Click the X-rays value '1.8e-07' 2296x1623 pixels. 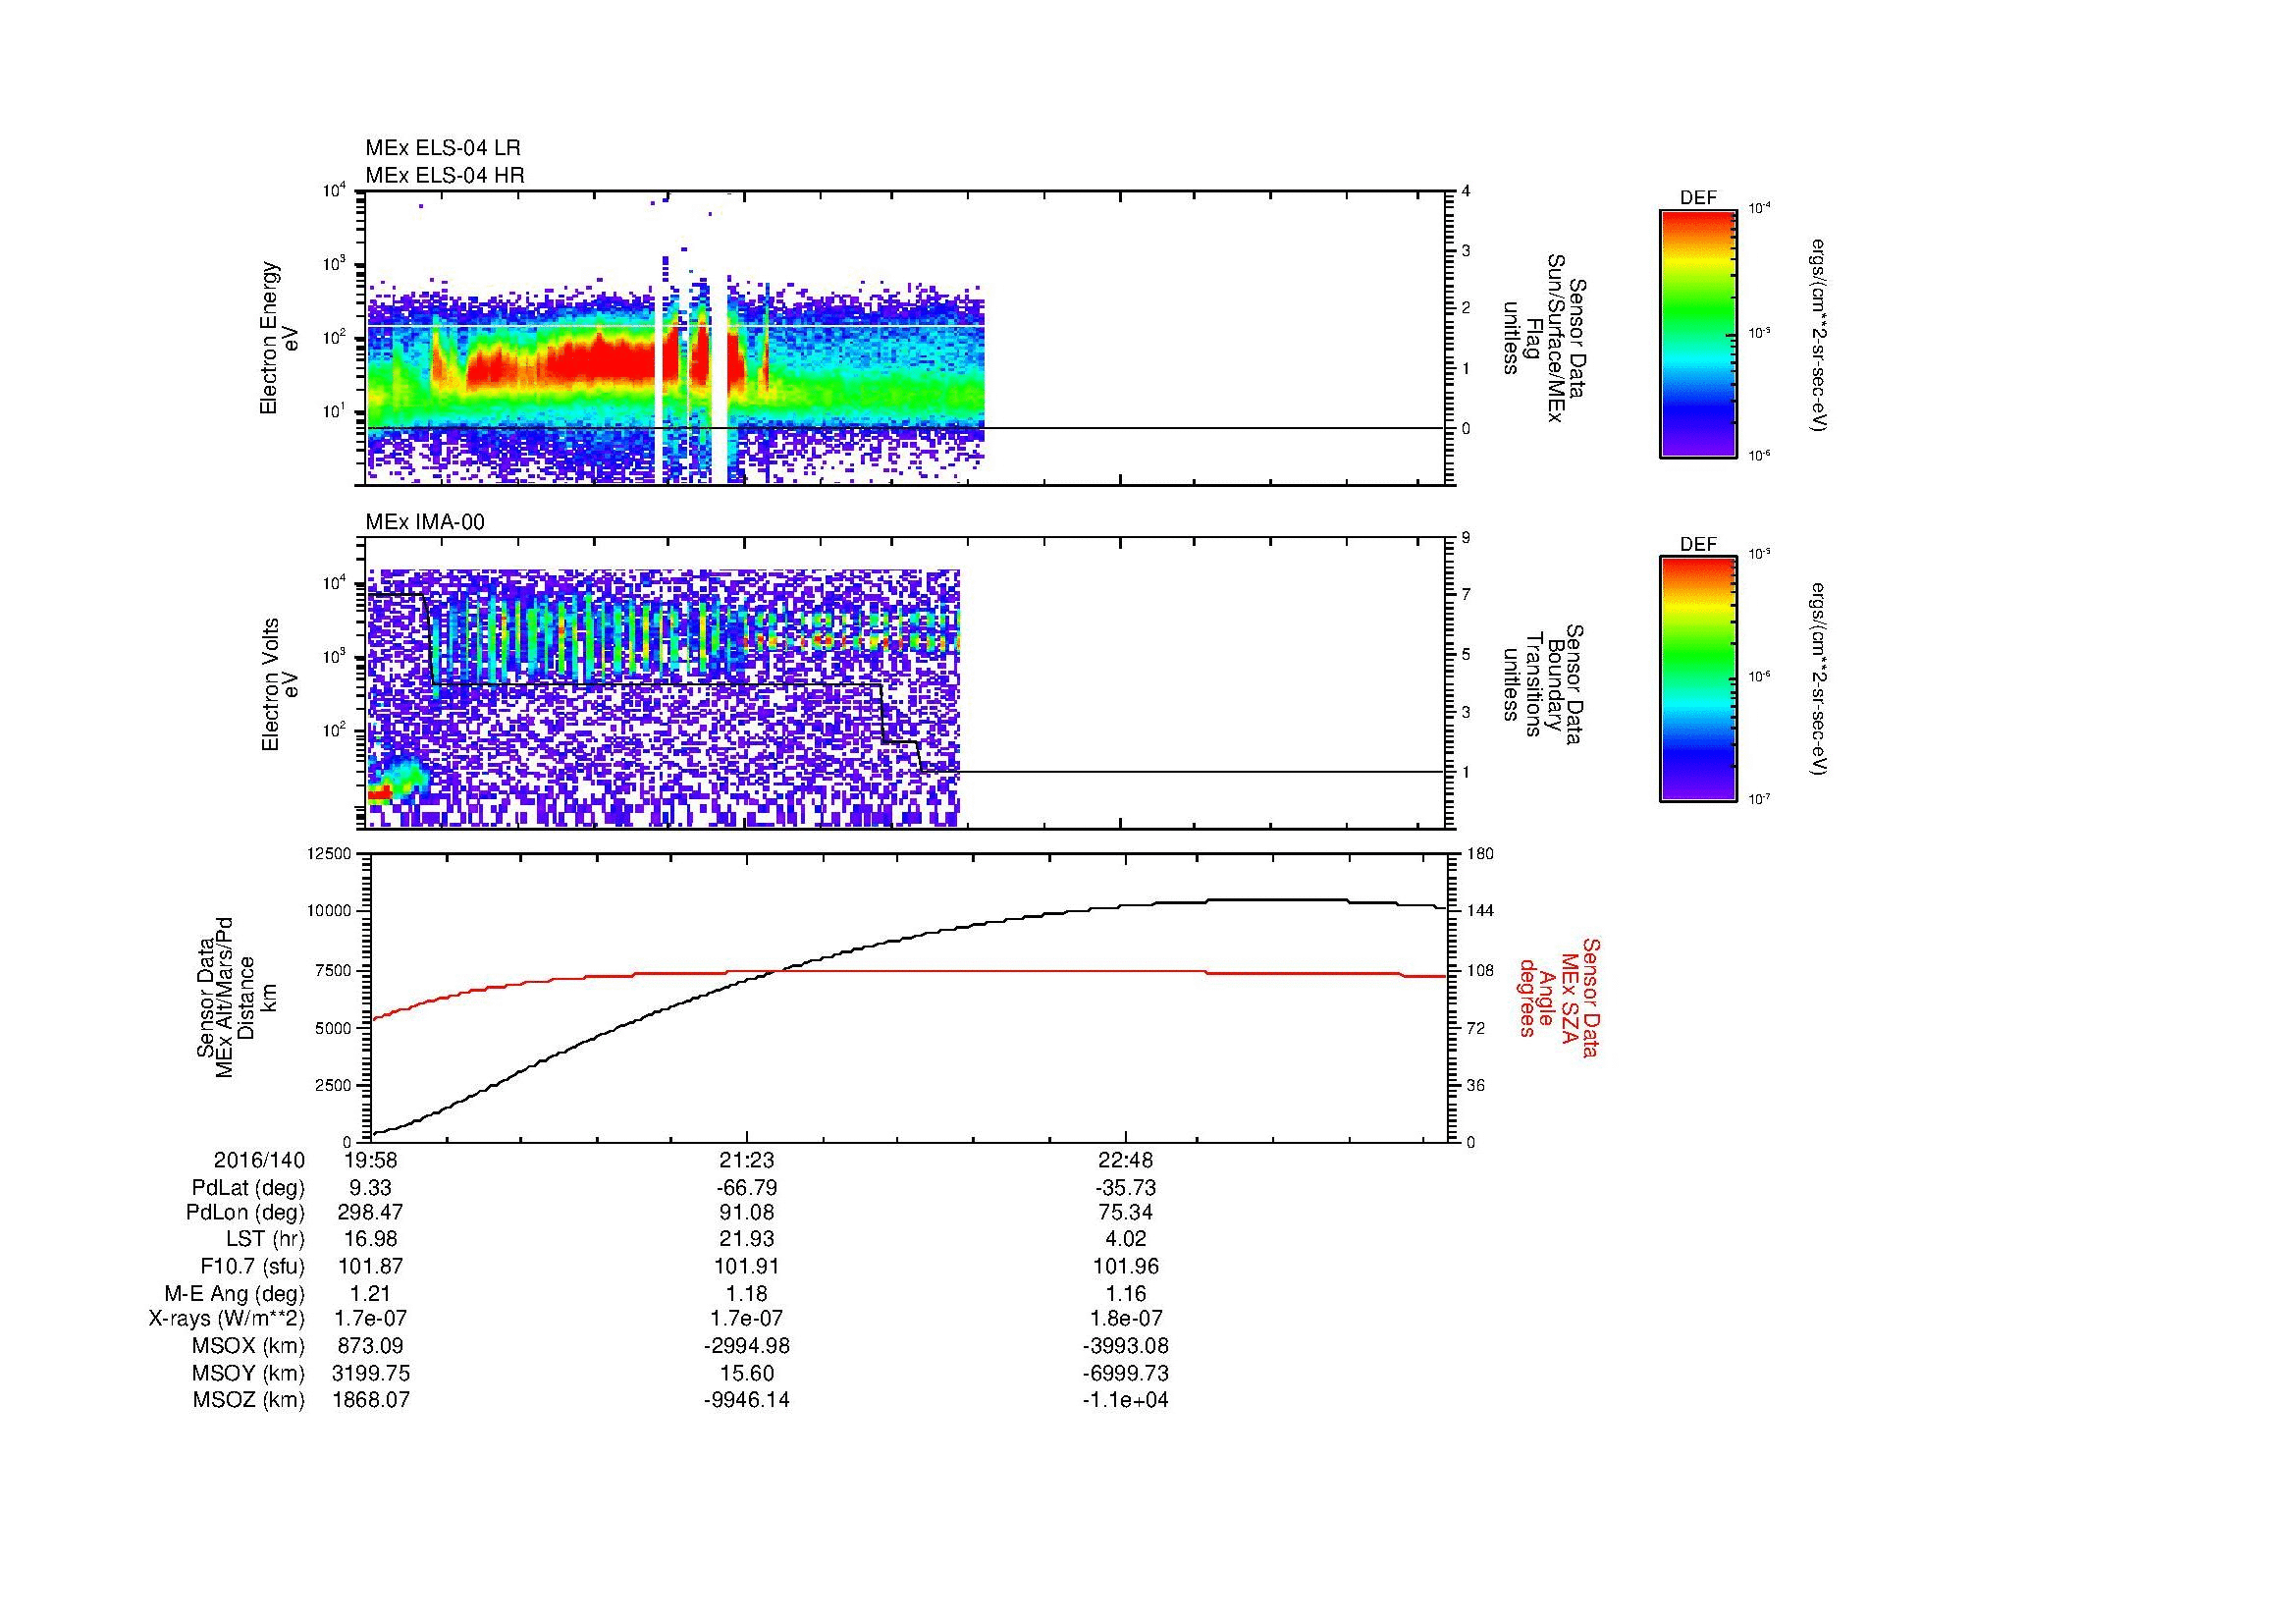pos(1126,1320)
